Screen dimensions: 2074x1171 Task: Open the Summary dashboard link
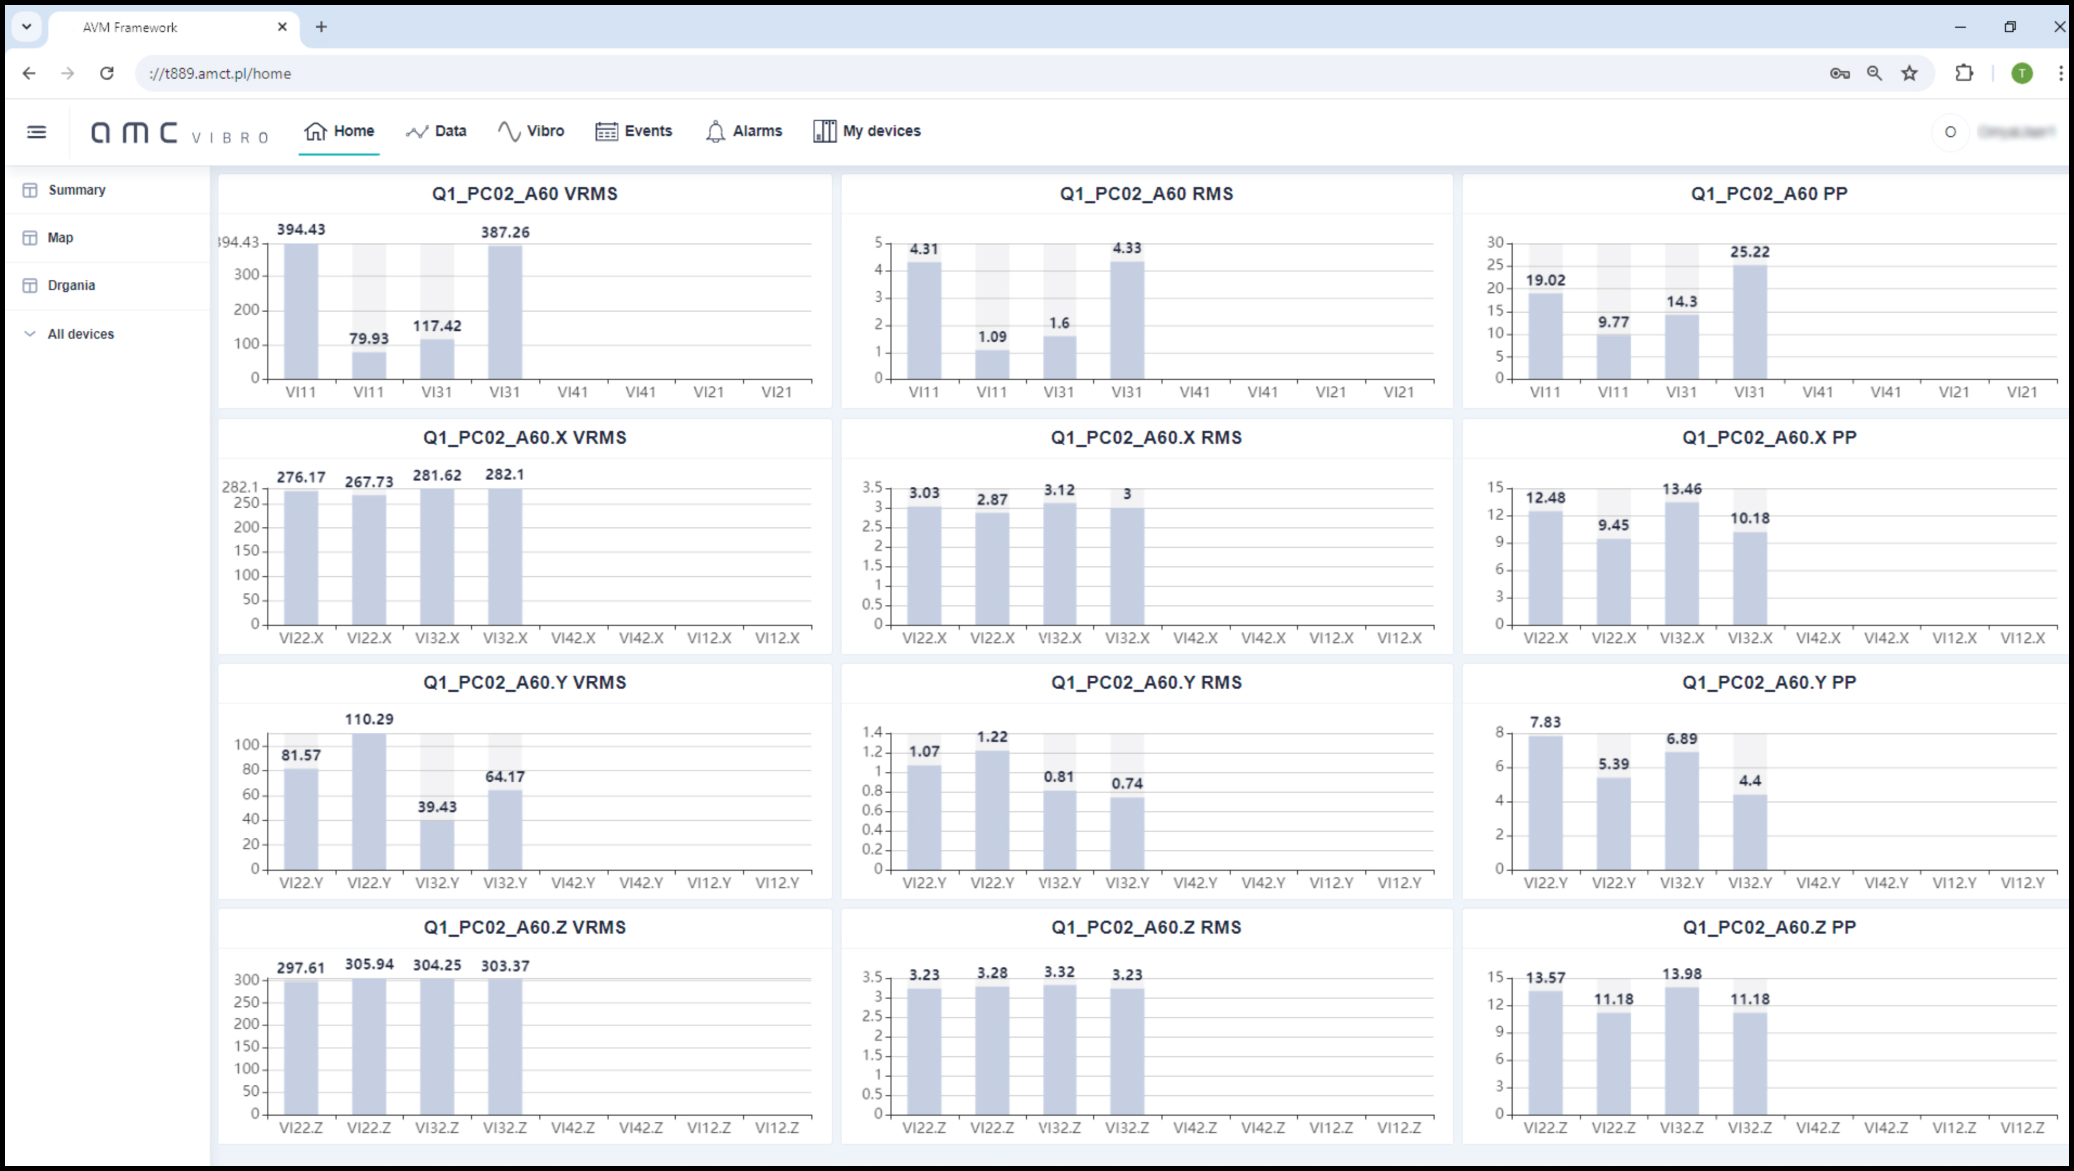pyautogui.click(x=77, y=190)
